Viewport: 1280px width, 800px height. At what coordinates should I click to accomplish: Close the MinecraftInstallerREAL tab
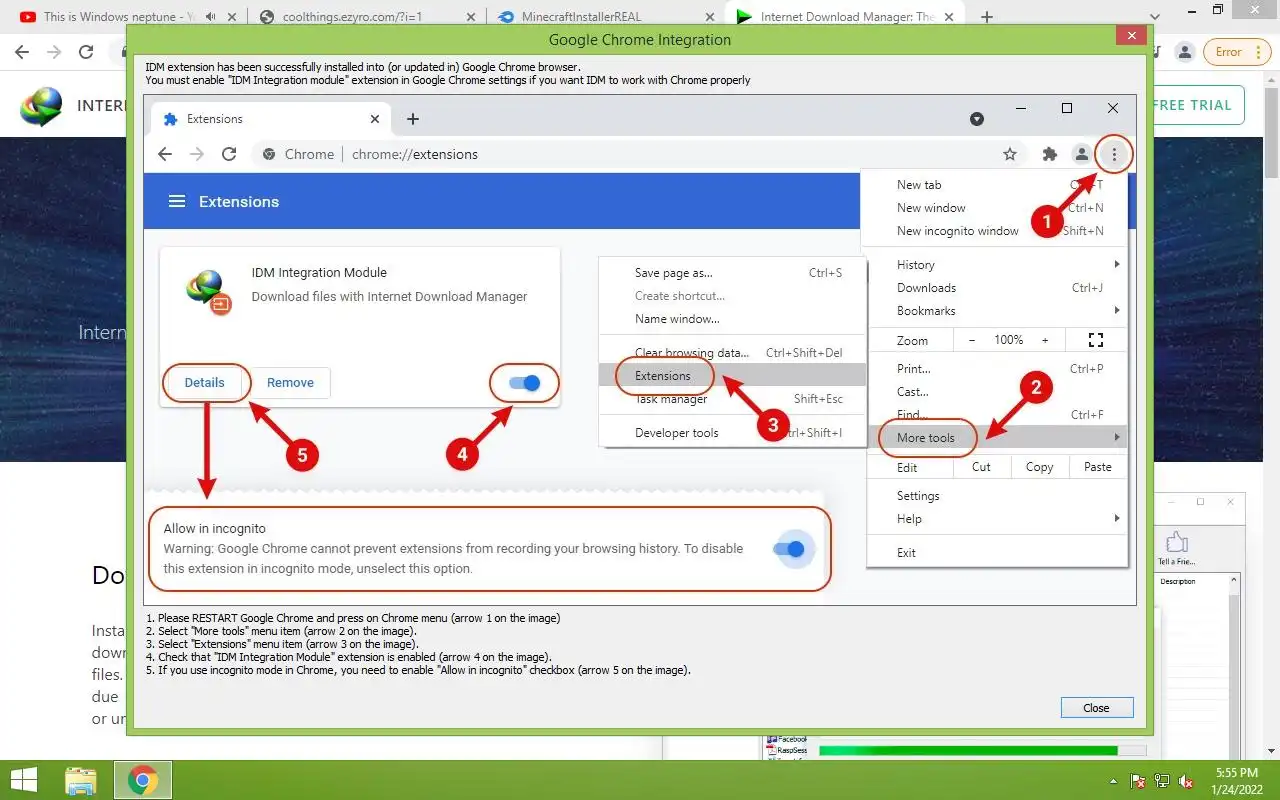tap(709, 17)
